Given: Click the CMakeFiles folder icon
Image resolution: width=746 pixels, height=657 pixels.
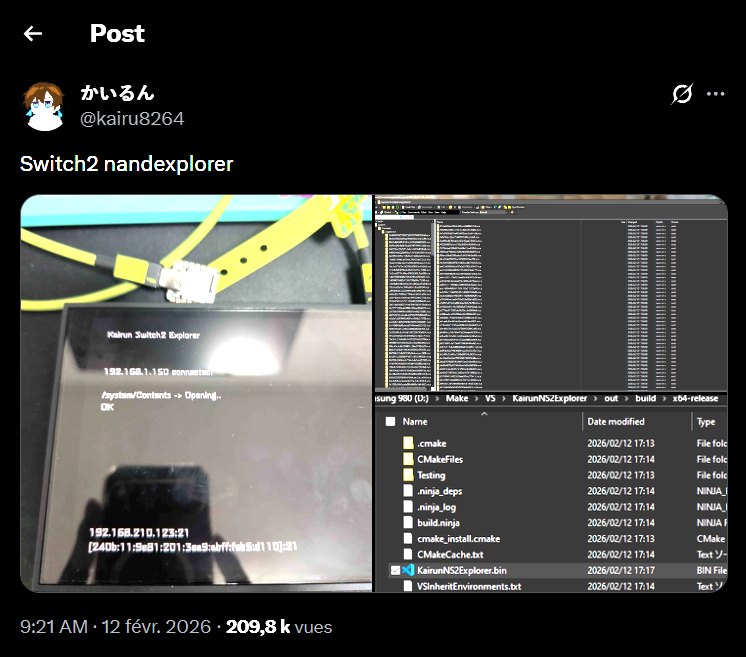Looking at the screenshot, I should [408, 459].
